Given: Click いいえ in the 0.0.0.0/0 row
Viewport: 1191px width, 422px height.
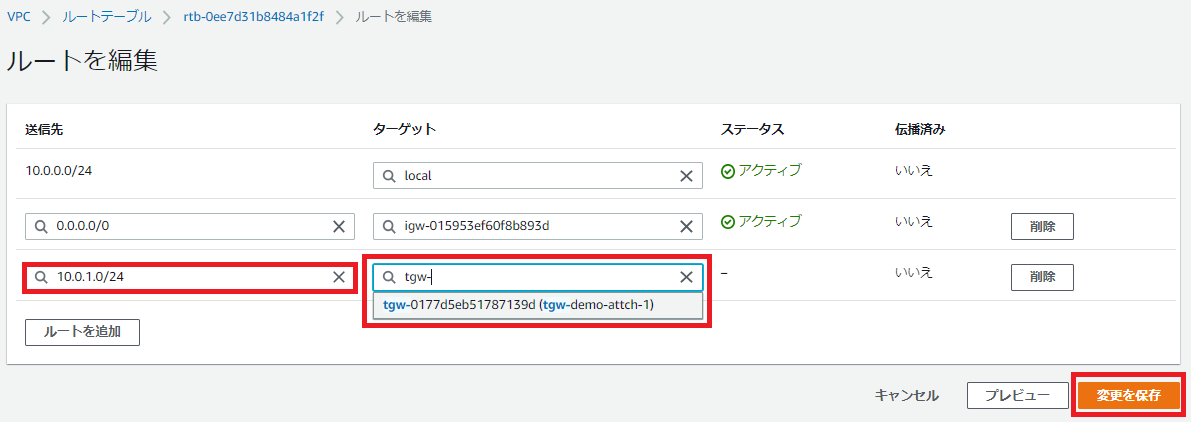Looking at the screenshot, I should pyautogui.click(x=914, y=221).
